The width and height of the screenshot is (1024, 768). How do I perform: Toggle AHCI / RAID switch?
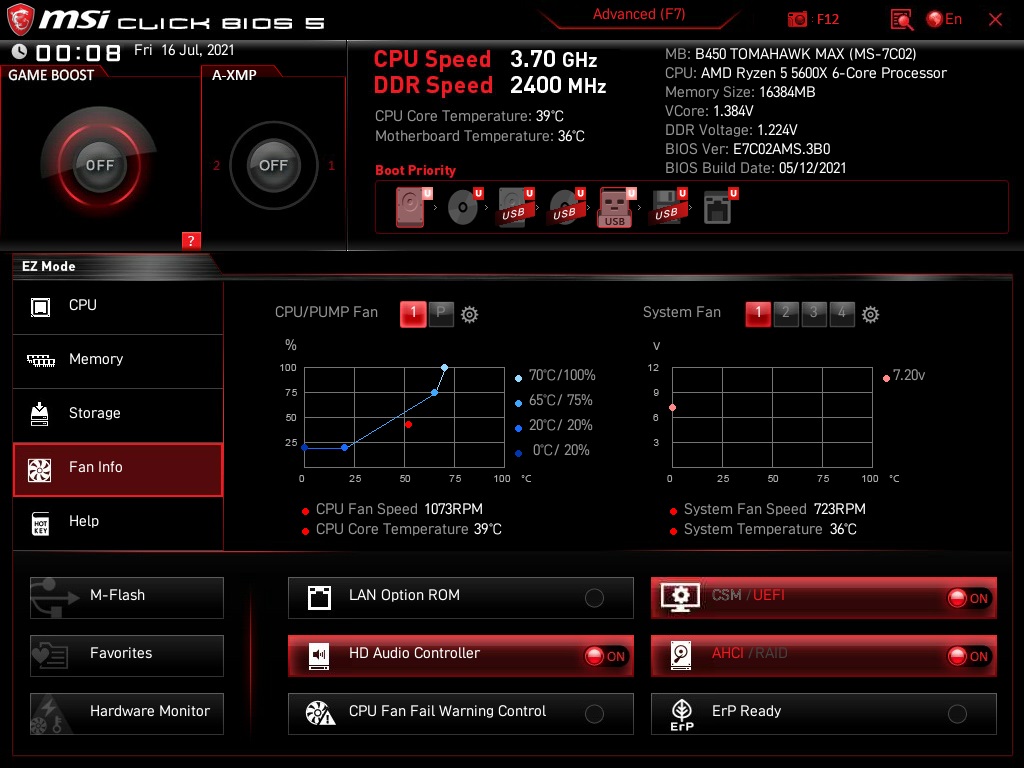[x=969, y=656]
